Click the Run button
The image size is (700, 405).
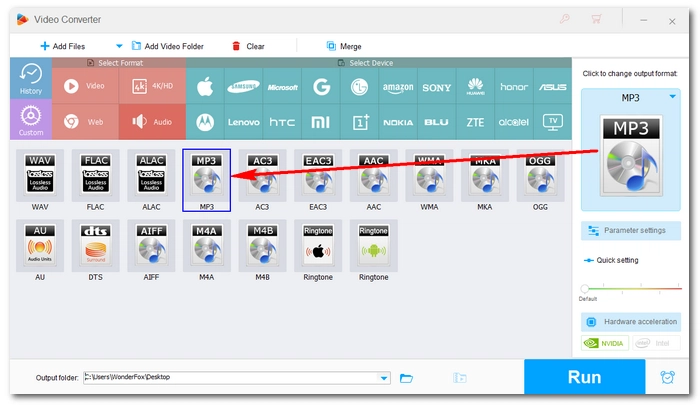[x=584, y=377]
